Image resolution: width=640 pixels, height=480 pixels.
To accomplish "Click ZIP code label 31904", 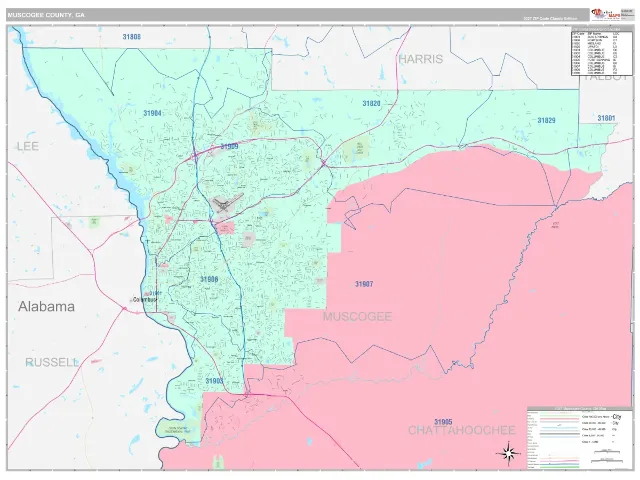I will click(x=152, y=113).
